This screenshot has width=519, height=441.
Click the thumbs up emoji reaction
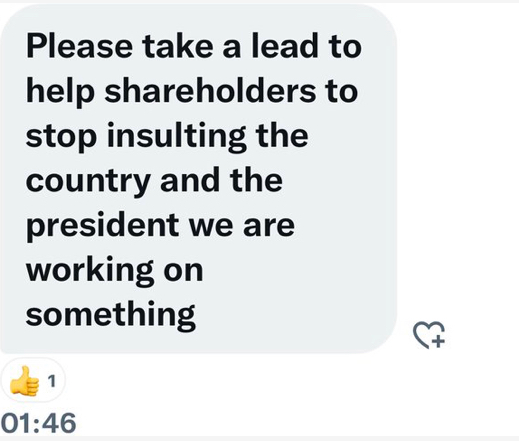[x=24, y=381]
